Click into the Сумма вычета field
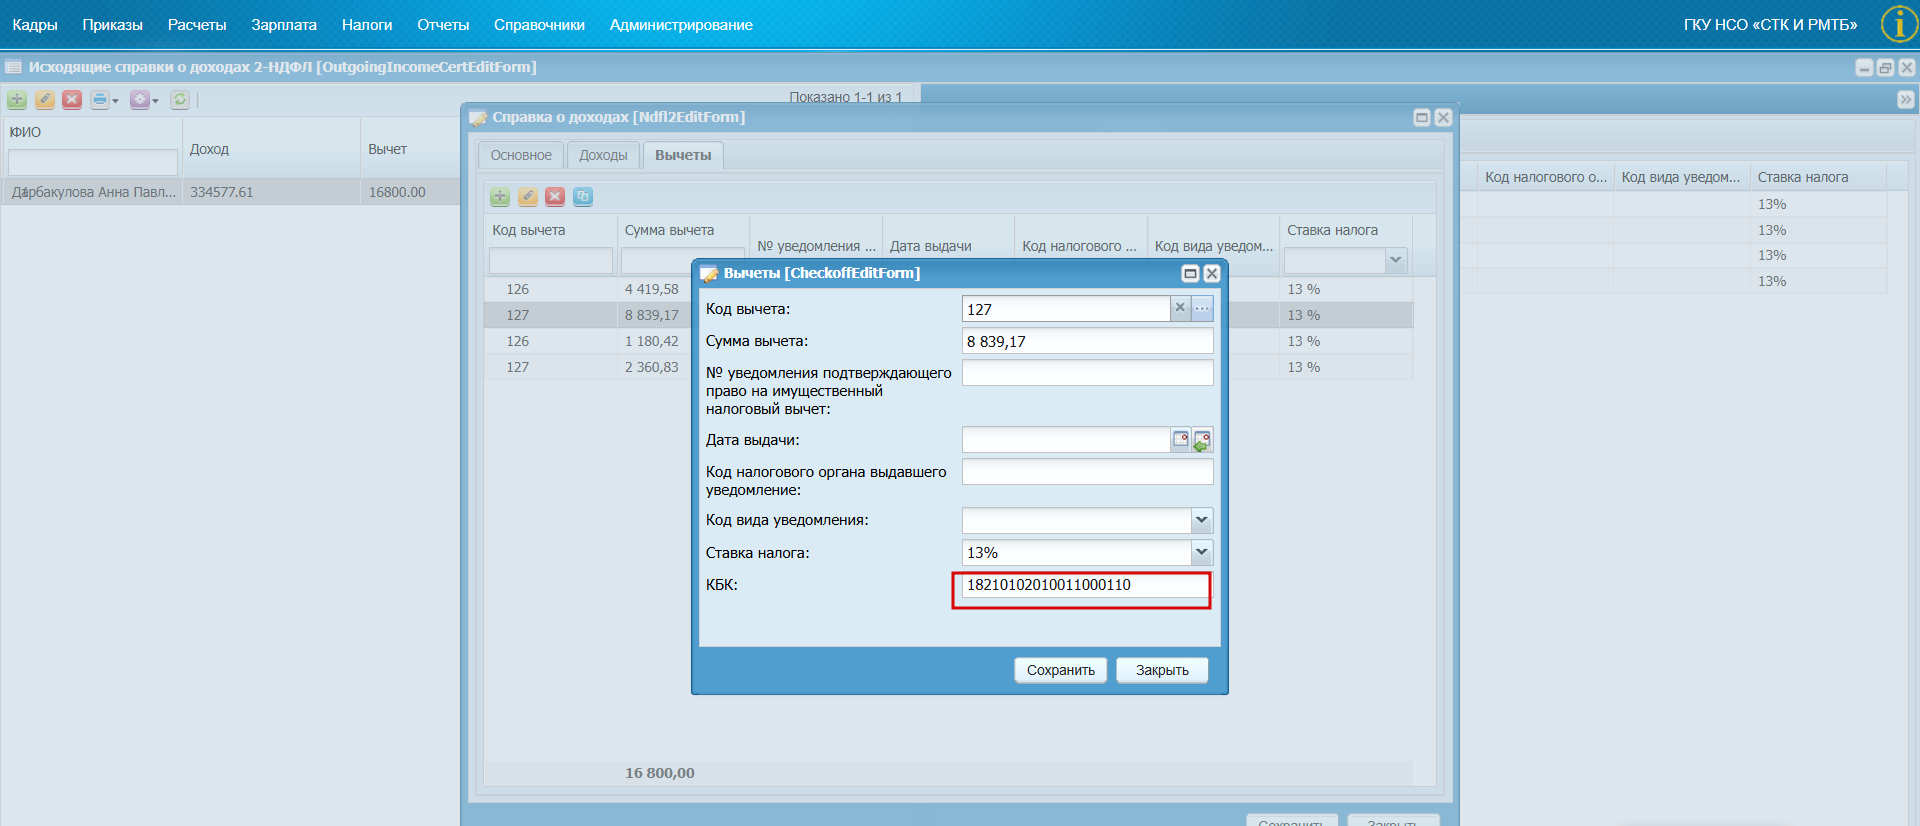This screenshot has width=1920, height=826. pos(1088,341)
